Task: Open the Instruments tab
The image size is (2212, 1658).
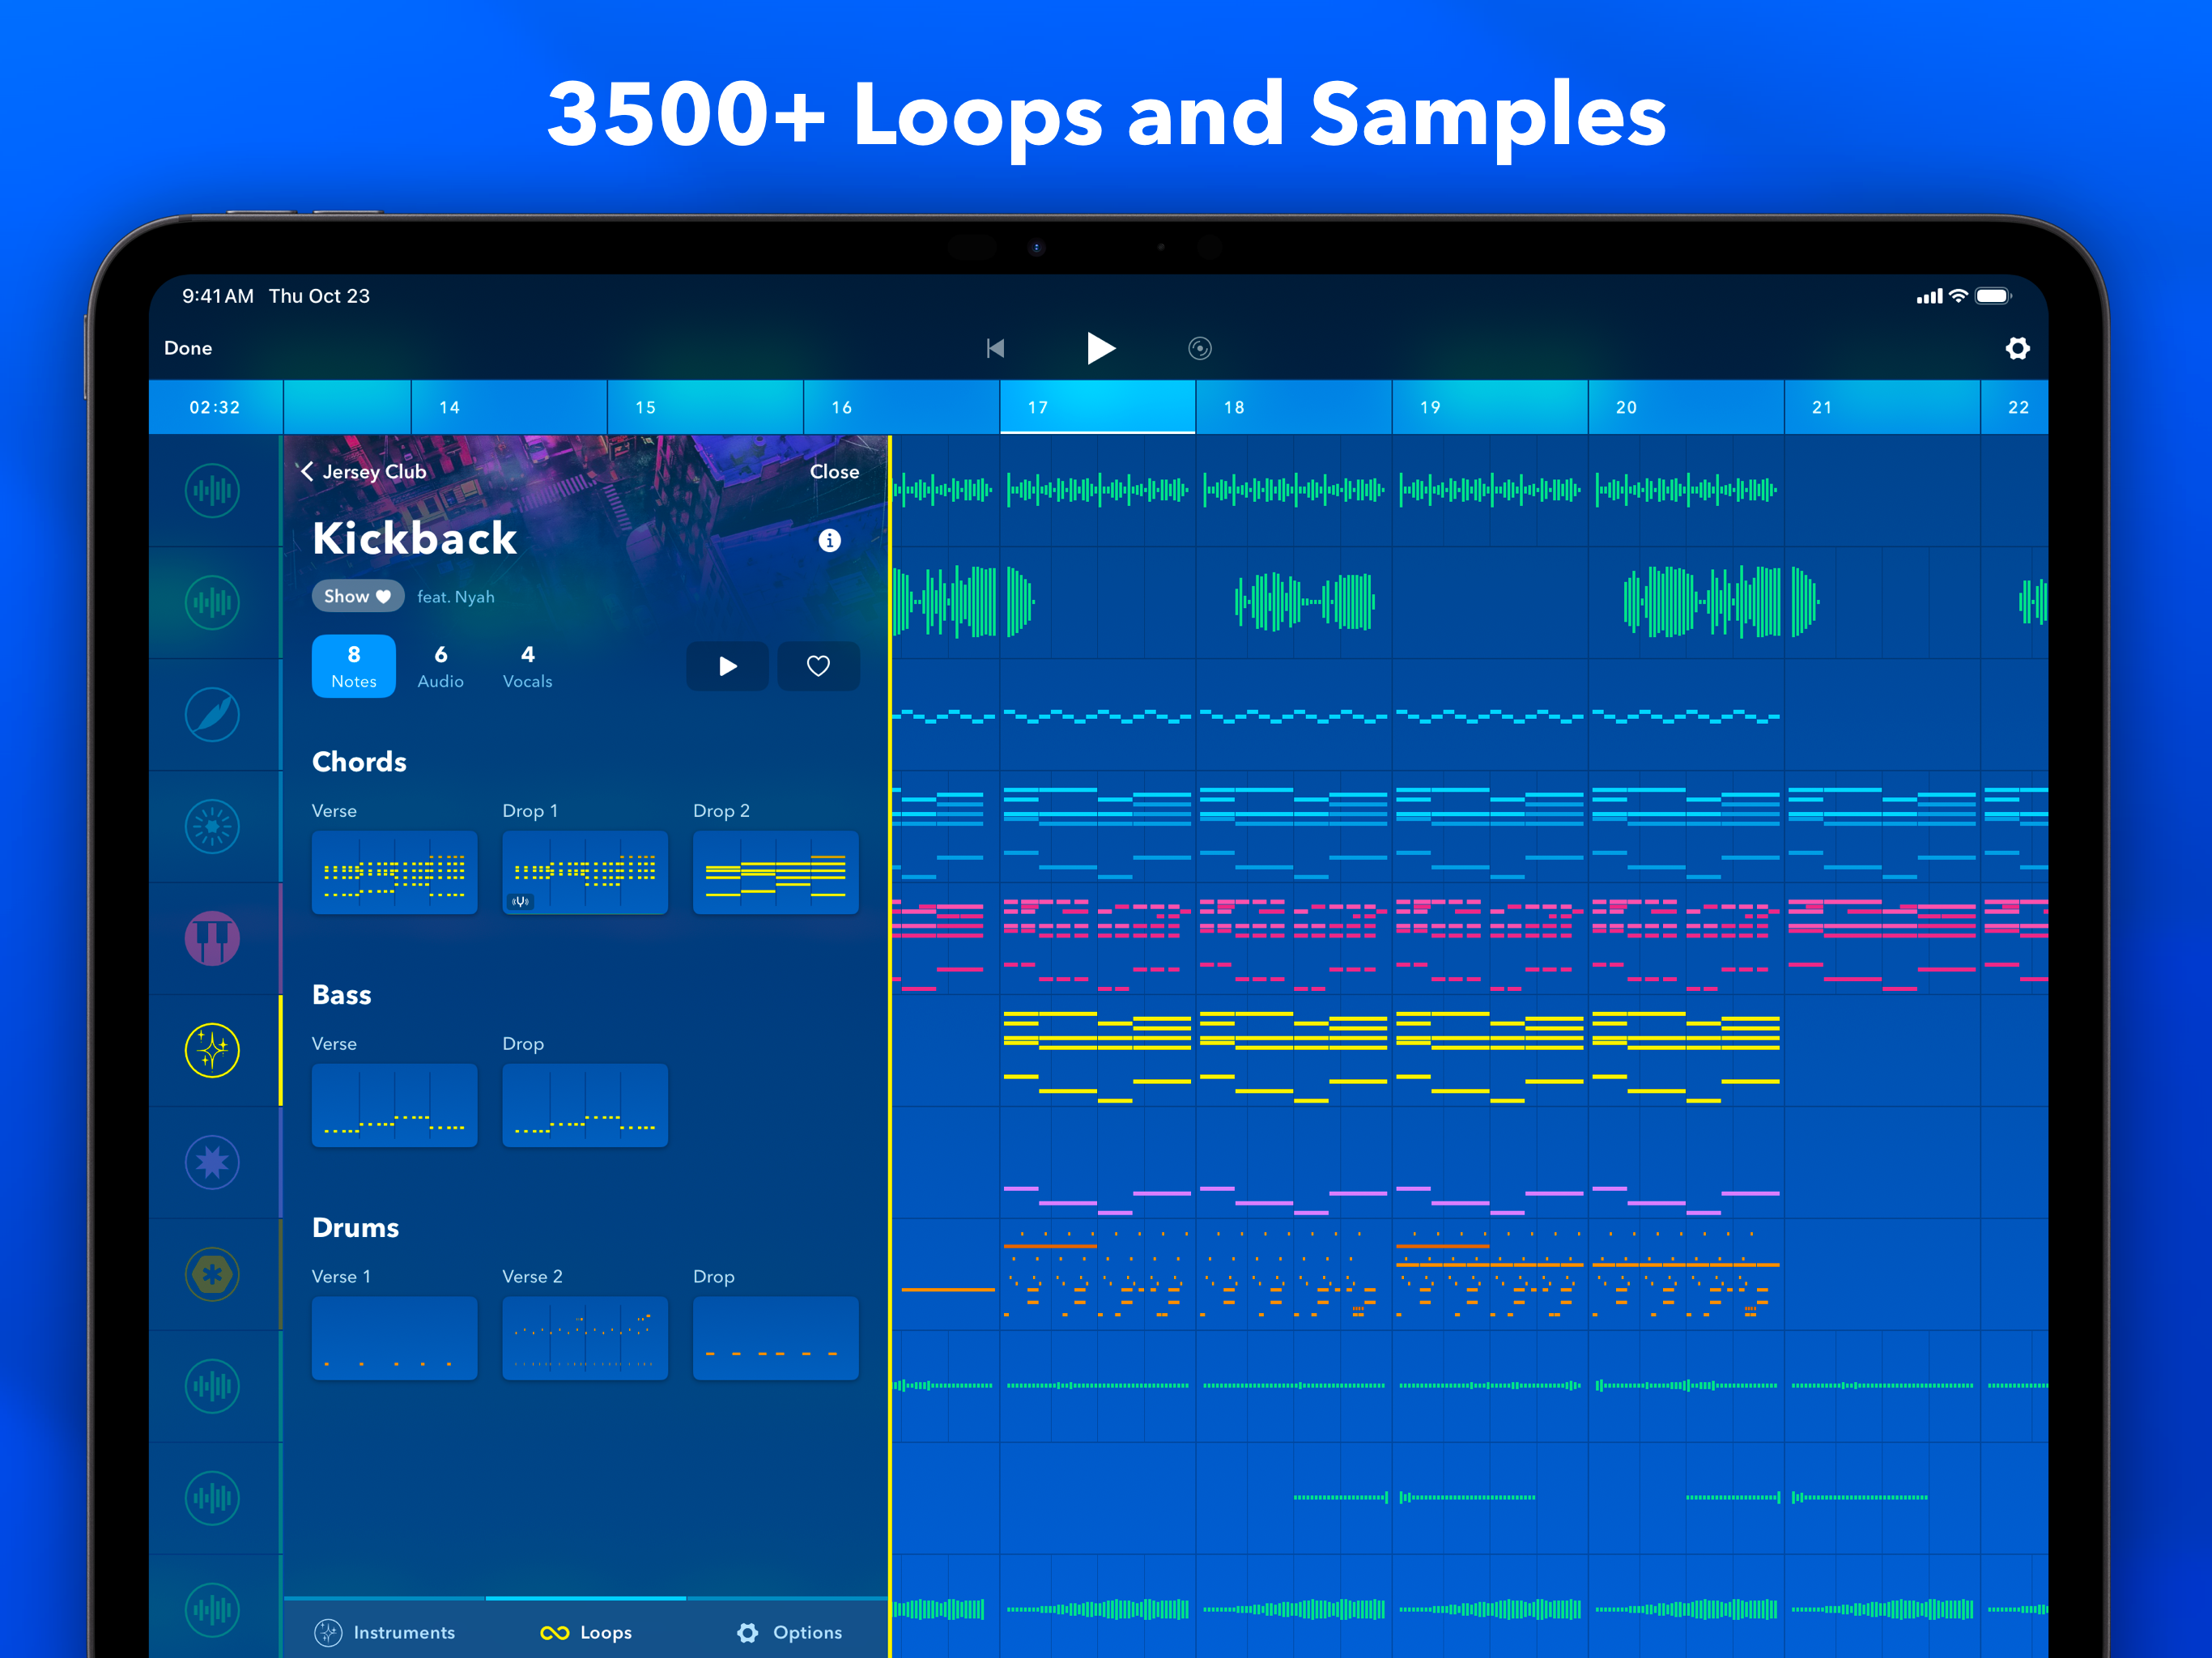Action: (385, 1632)
